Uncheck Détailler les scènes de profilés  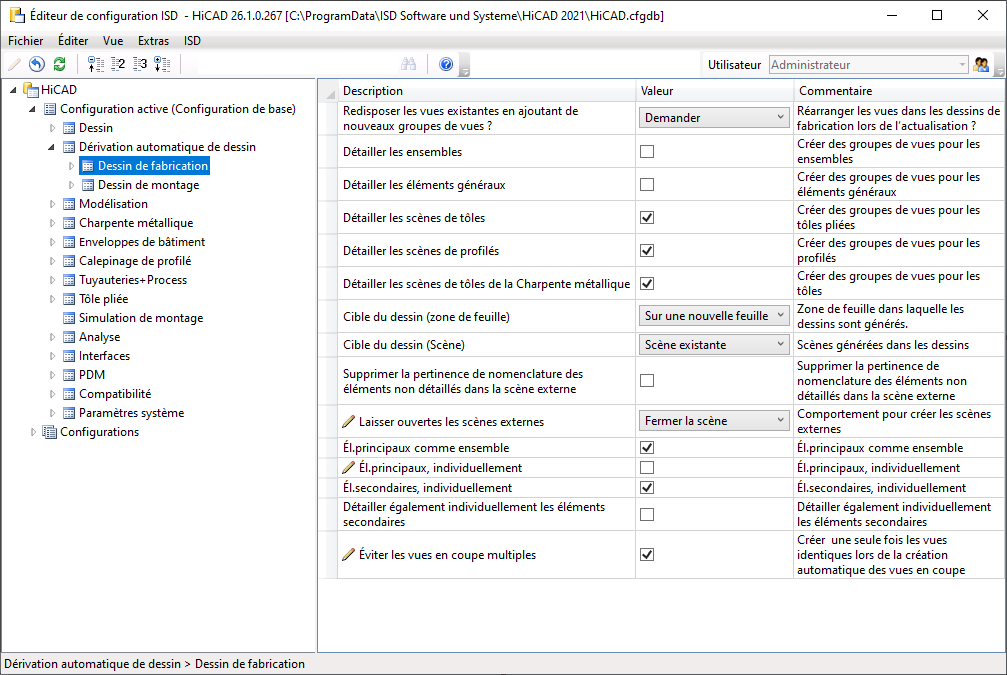point(647,250)
